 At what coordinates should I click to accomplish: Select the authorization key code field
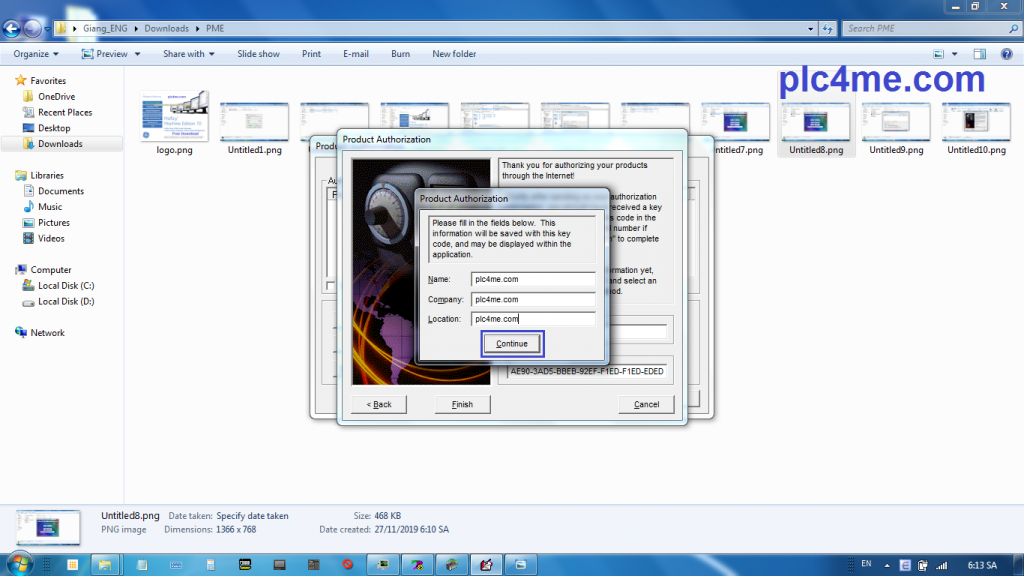pos(586,371)
